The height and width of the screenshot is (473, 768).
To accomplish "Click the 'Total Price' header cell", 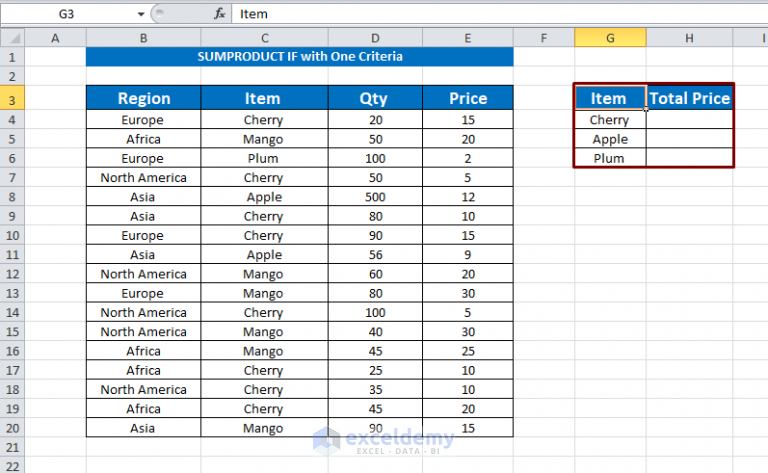I will click(x=690, y=98).
